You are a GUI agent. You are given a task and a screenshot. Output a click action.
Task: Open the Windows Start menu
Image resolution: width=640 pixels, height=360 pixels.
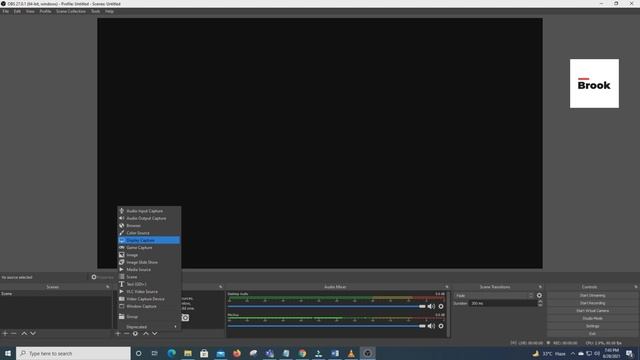pos(8,353)
